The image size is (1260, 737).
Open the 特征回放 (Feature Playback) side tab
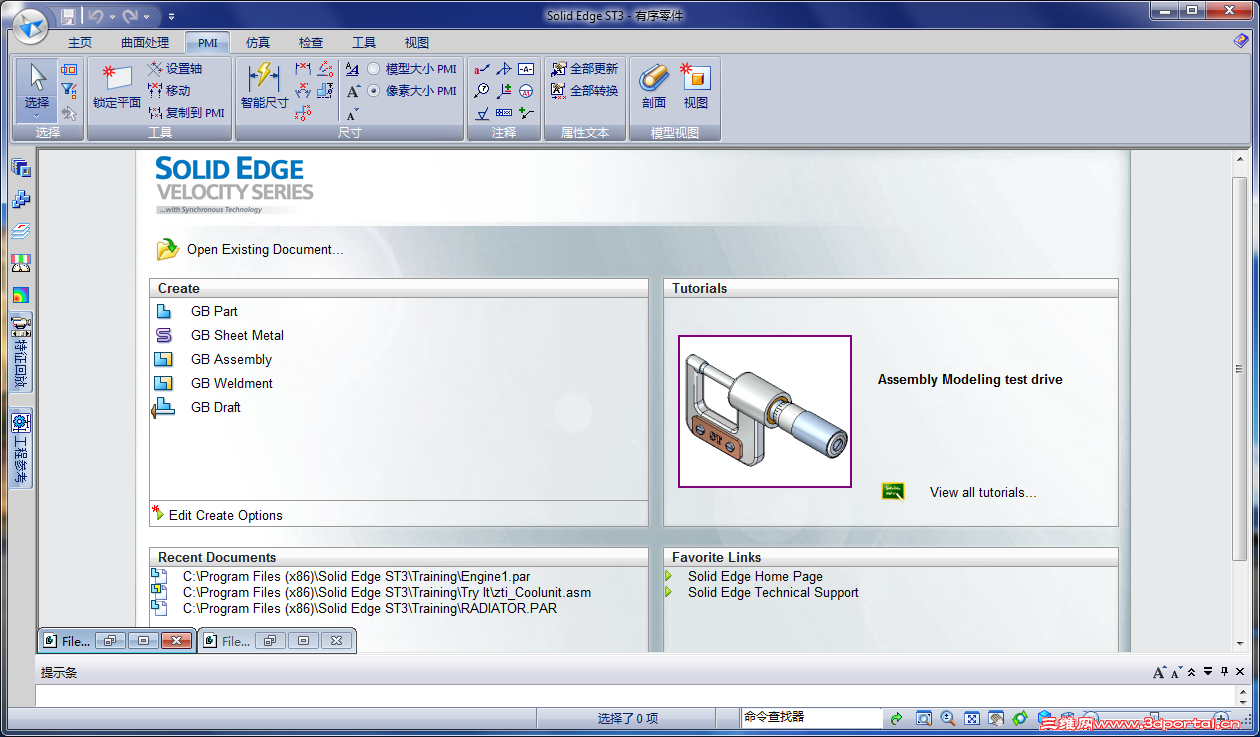point(21,351)
